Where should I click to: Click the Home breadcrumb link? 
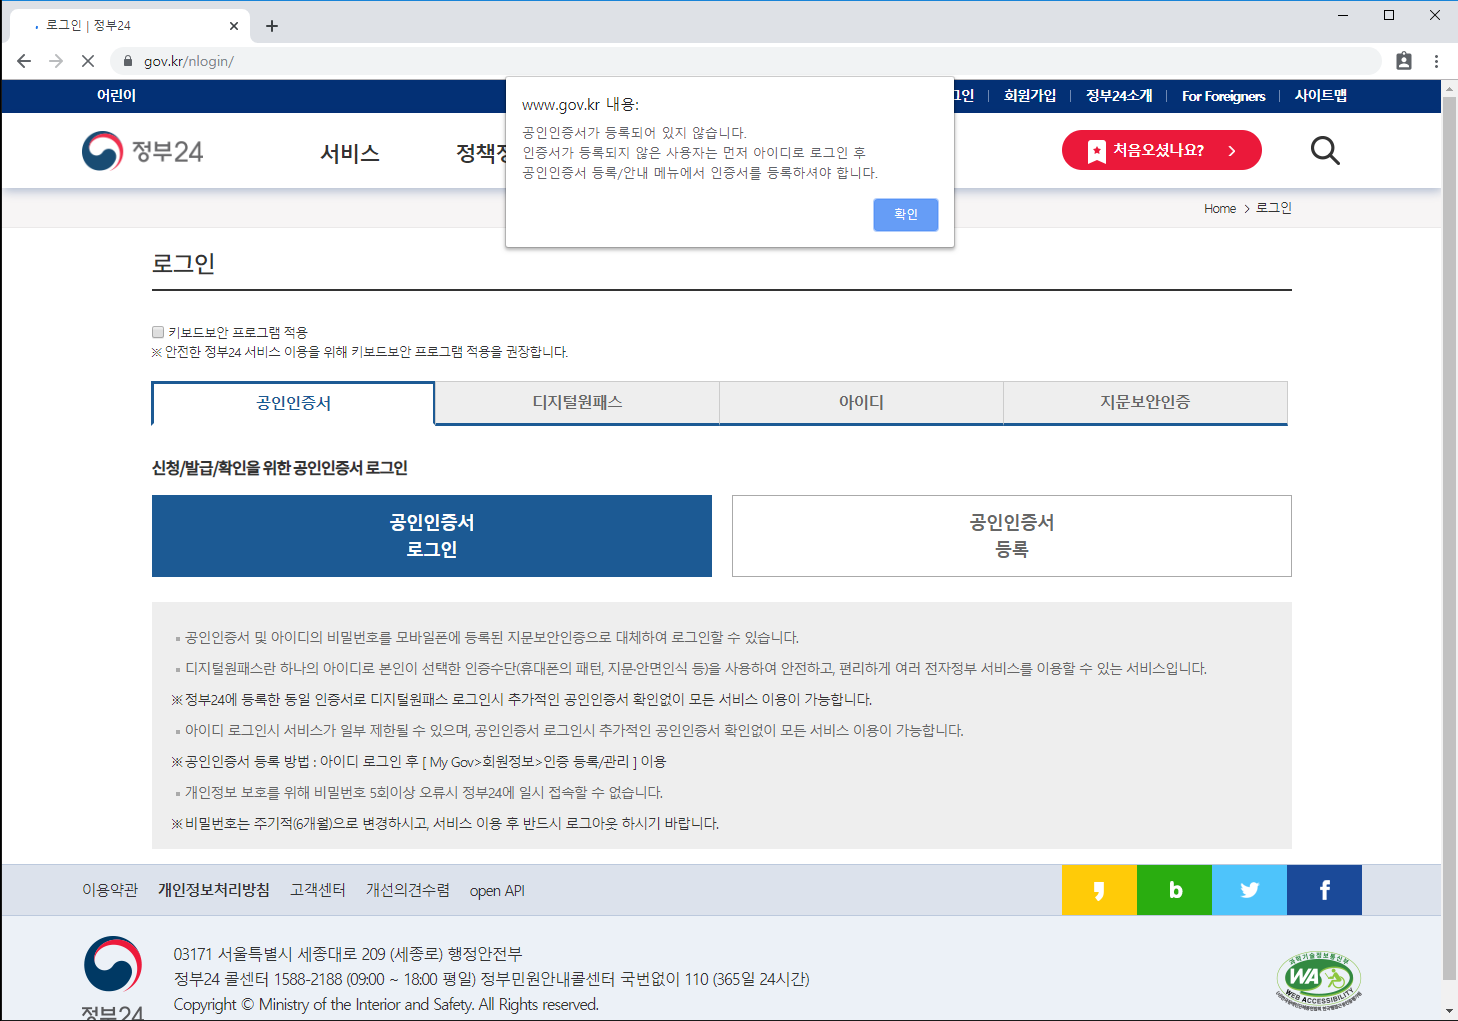tap(1220, 208)
